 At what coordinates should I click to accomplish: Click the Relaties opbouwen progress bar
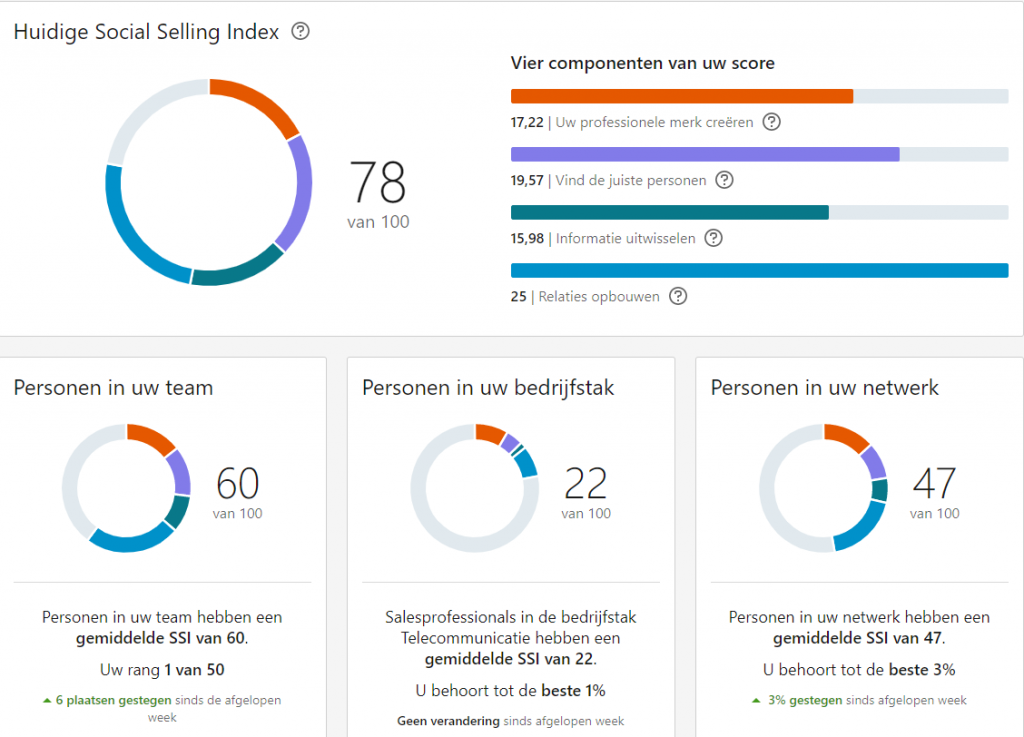click(x=760, y=270)
